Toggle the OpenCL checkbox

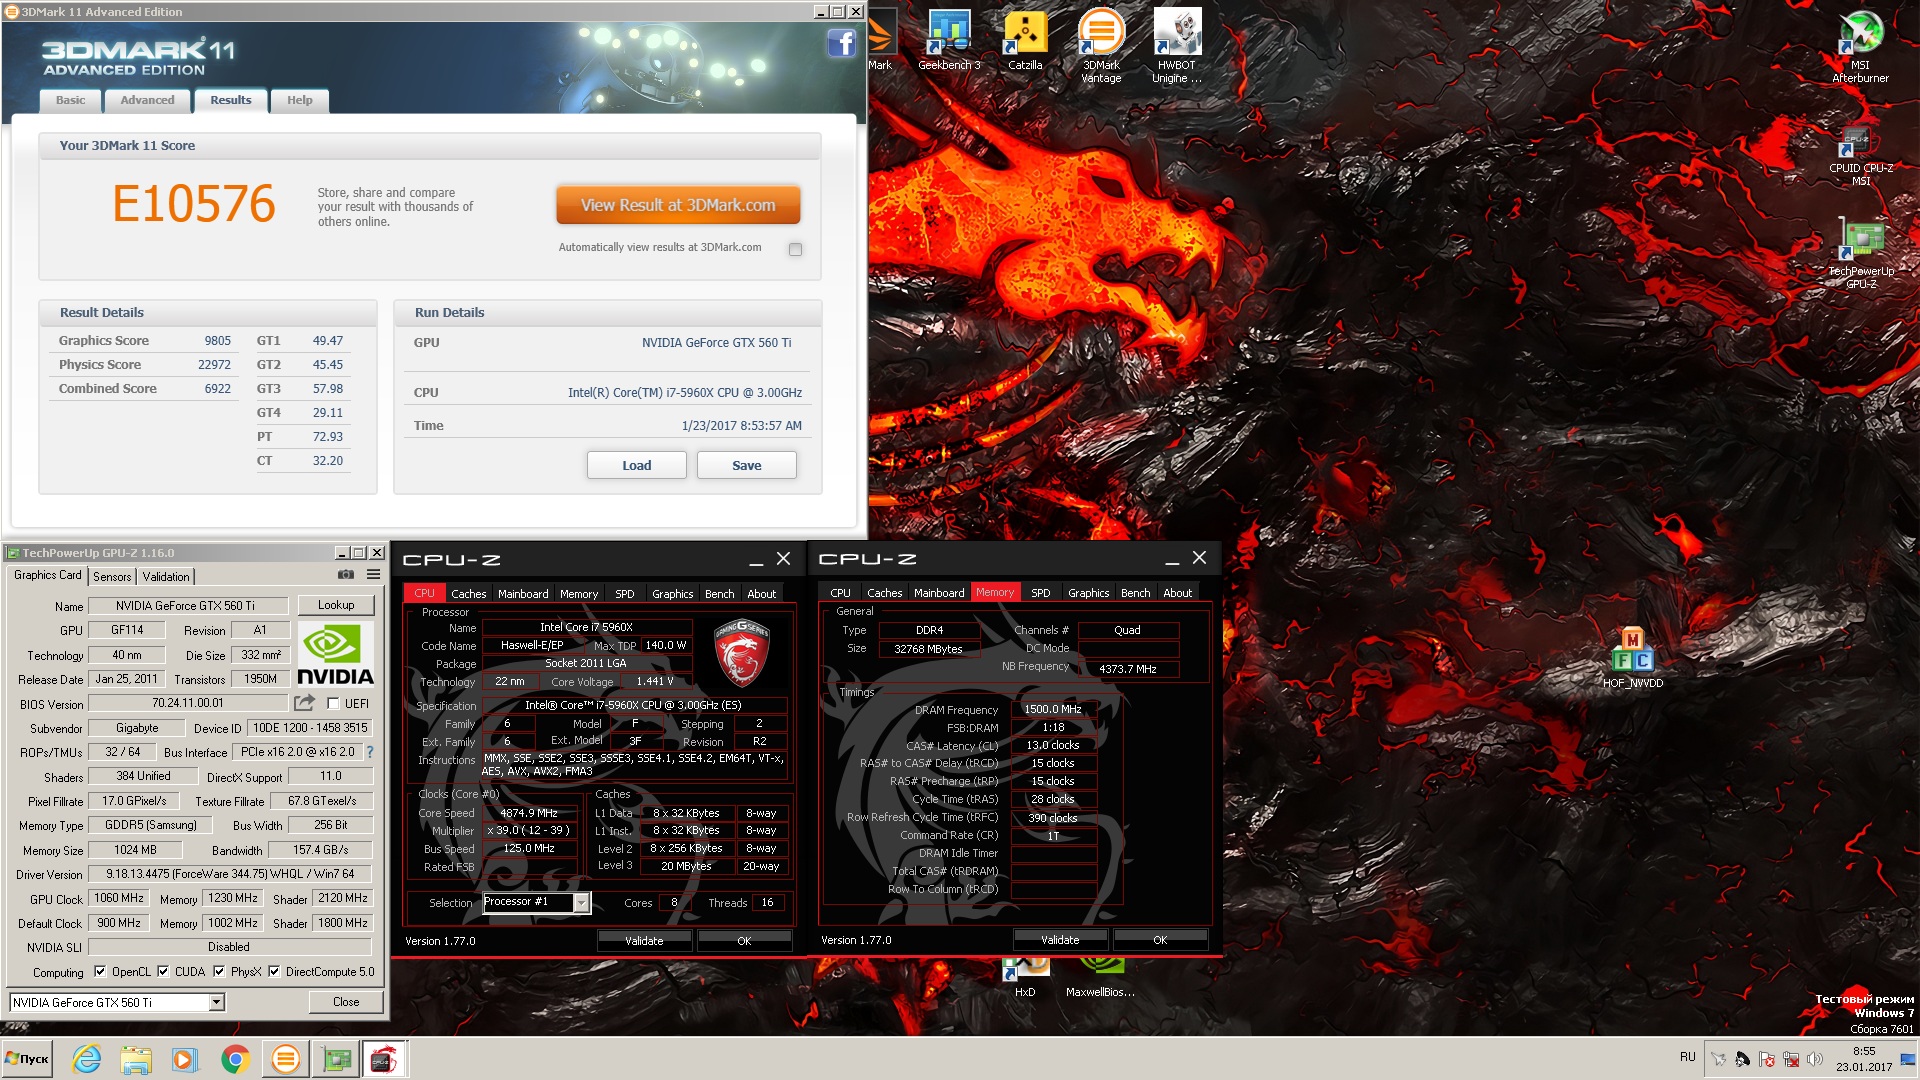(100, 971)
